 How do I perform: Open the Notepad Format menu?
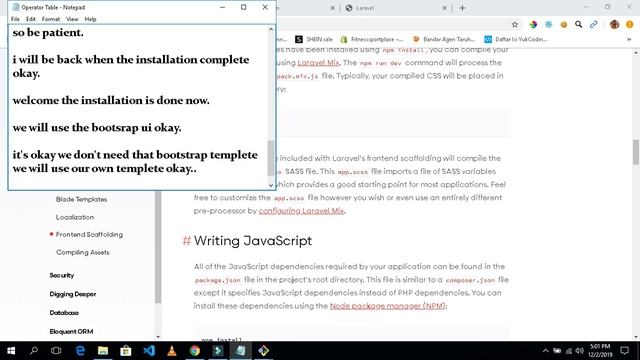click(51, 19)
